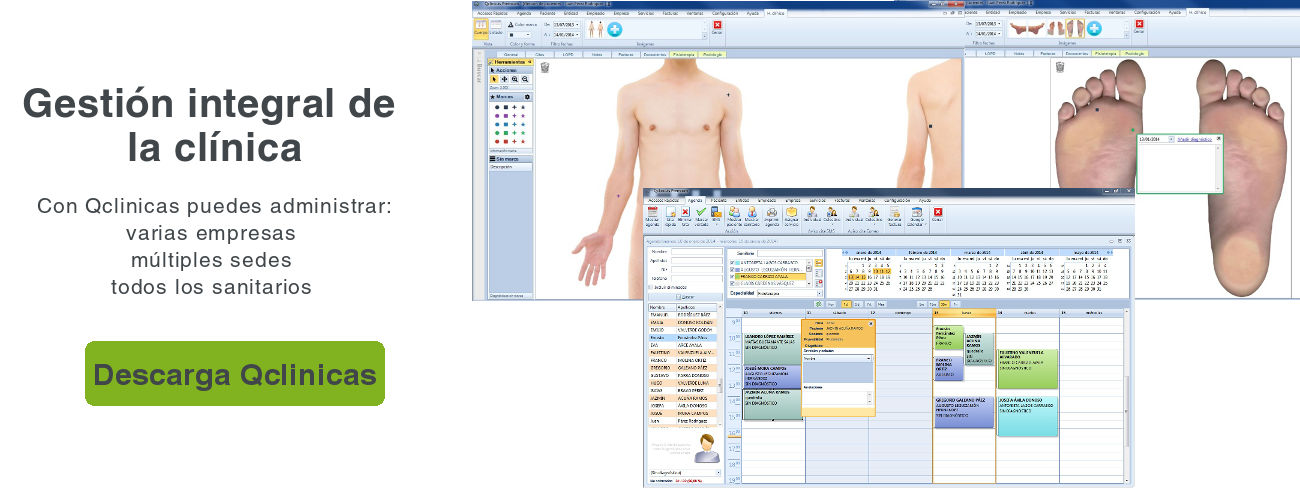Click the Google Calendar icon in agenda ribbon
This screenshot has width=1300, height=500.
(917, 212)
